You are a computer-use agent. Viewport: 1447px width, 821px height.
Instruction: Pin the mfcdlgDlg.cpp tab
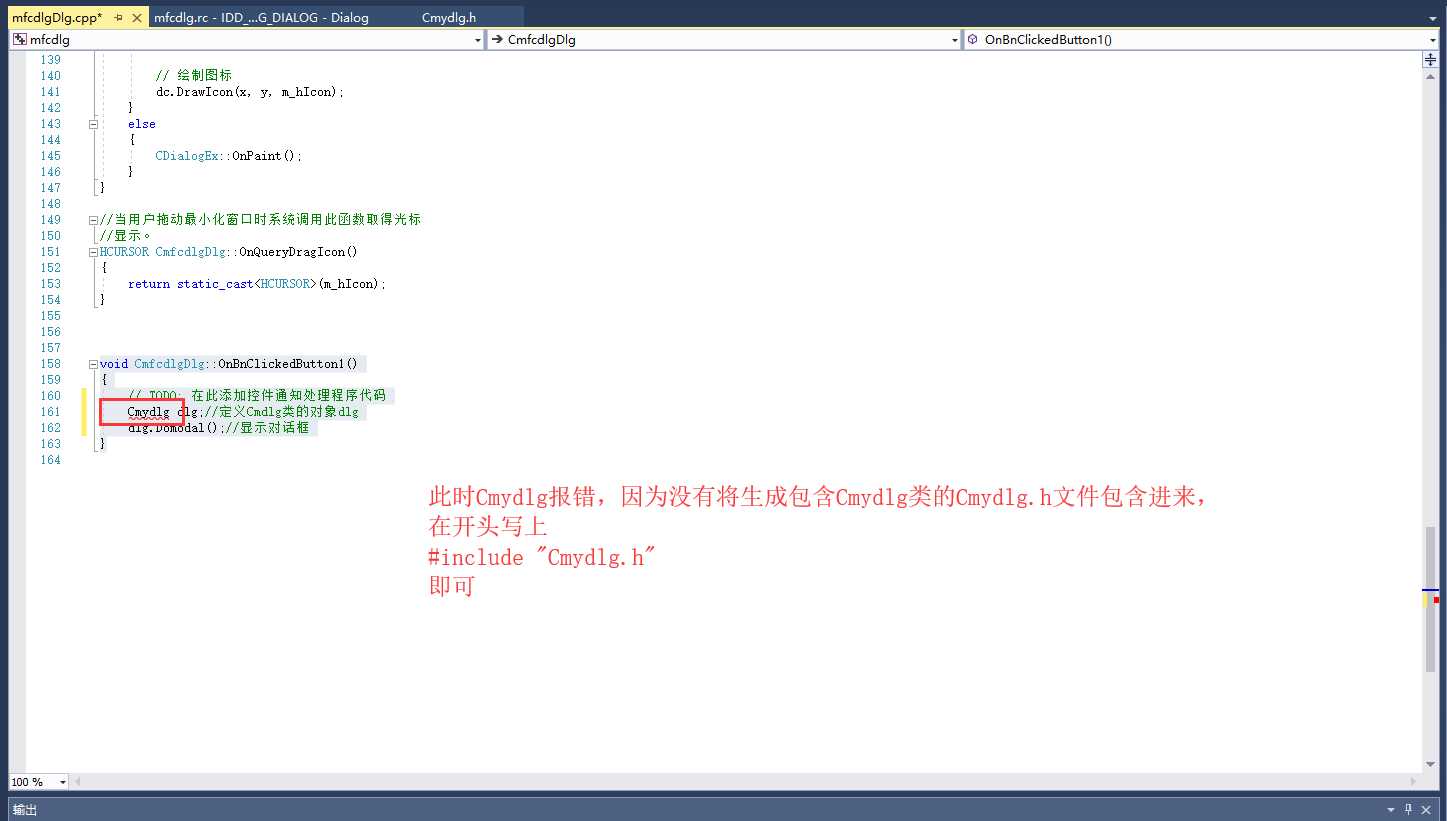(119, 18)
